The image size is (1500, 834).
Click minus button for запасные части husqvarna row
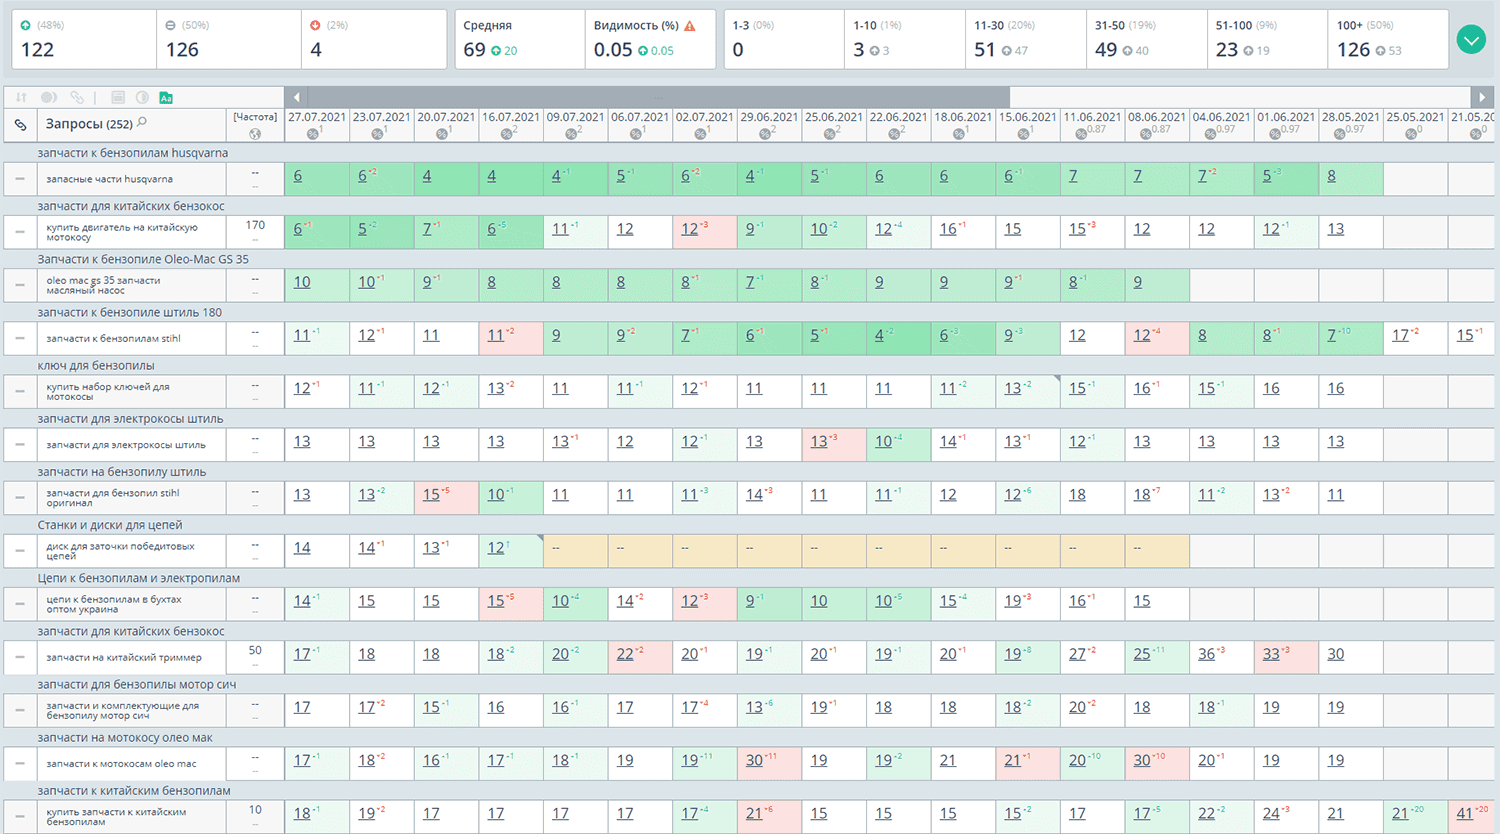20,179
